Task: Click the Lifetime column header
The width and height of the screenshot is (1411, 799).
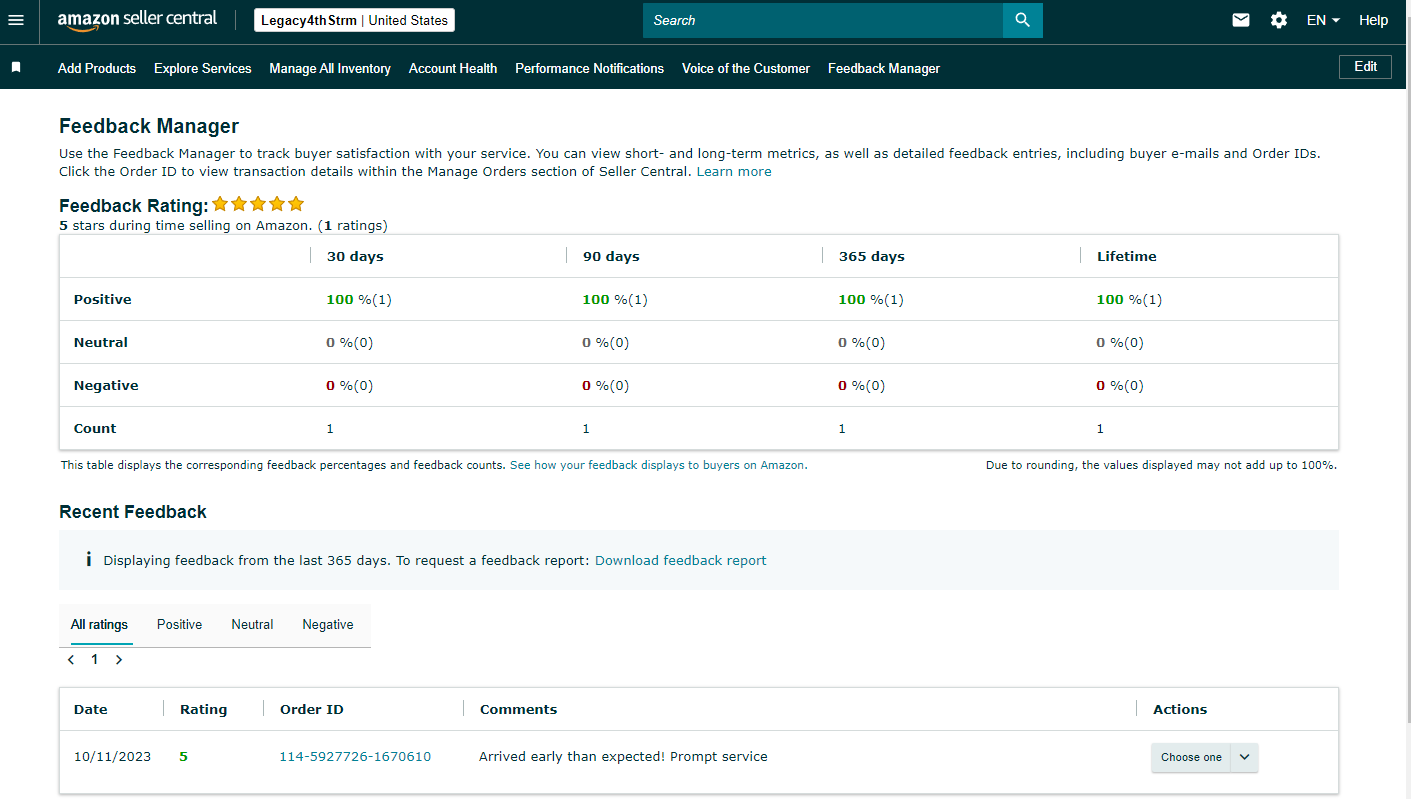Action: point(1127,256)
